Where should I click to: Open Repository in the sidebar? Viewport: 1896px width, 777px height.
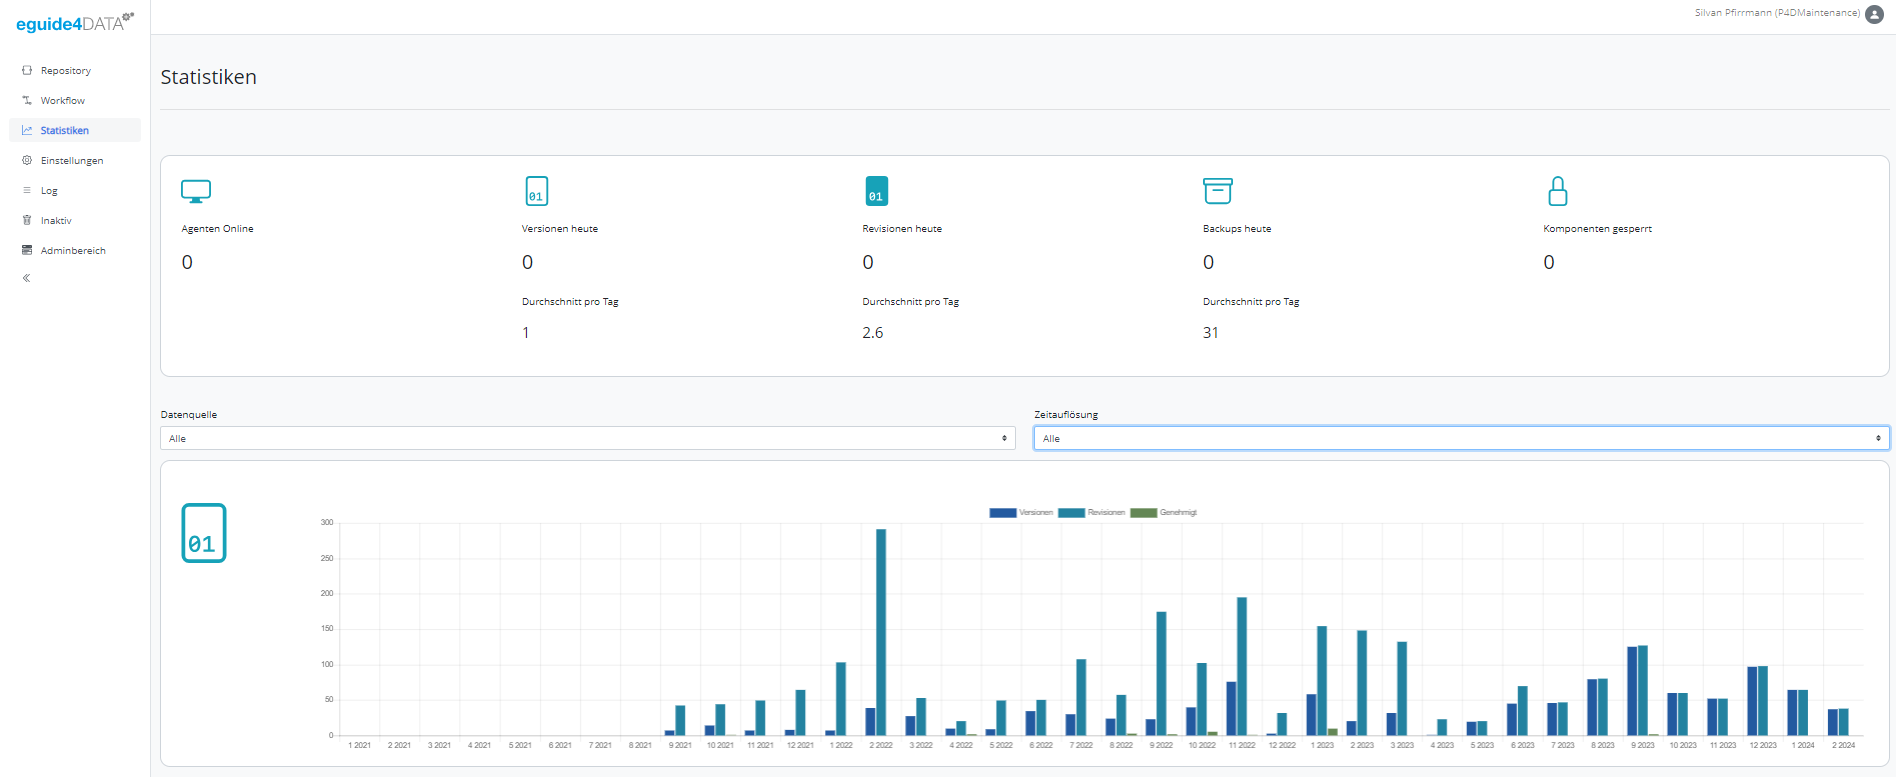[x=65, y=71]
